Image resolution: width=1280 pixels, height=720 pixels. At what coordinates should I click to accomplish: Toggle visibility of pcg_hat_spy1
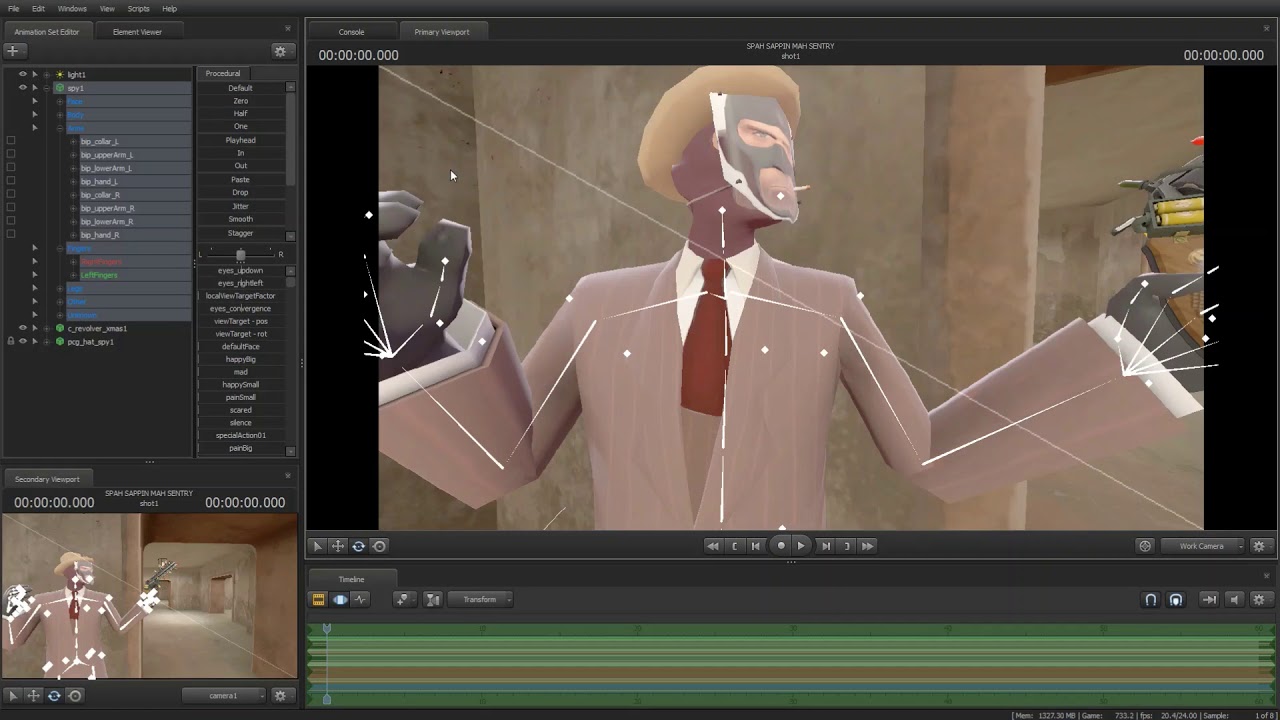click(23, 342)
